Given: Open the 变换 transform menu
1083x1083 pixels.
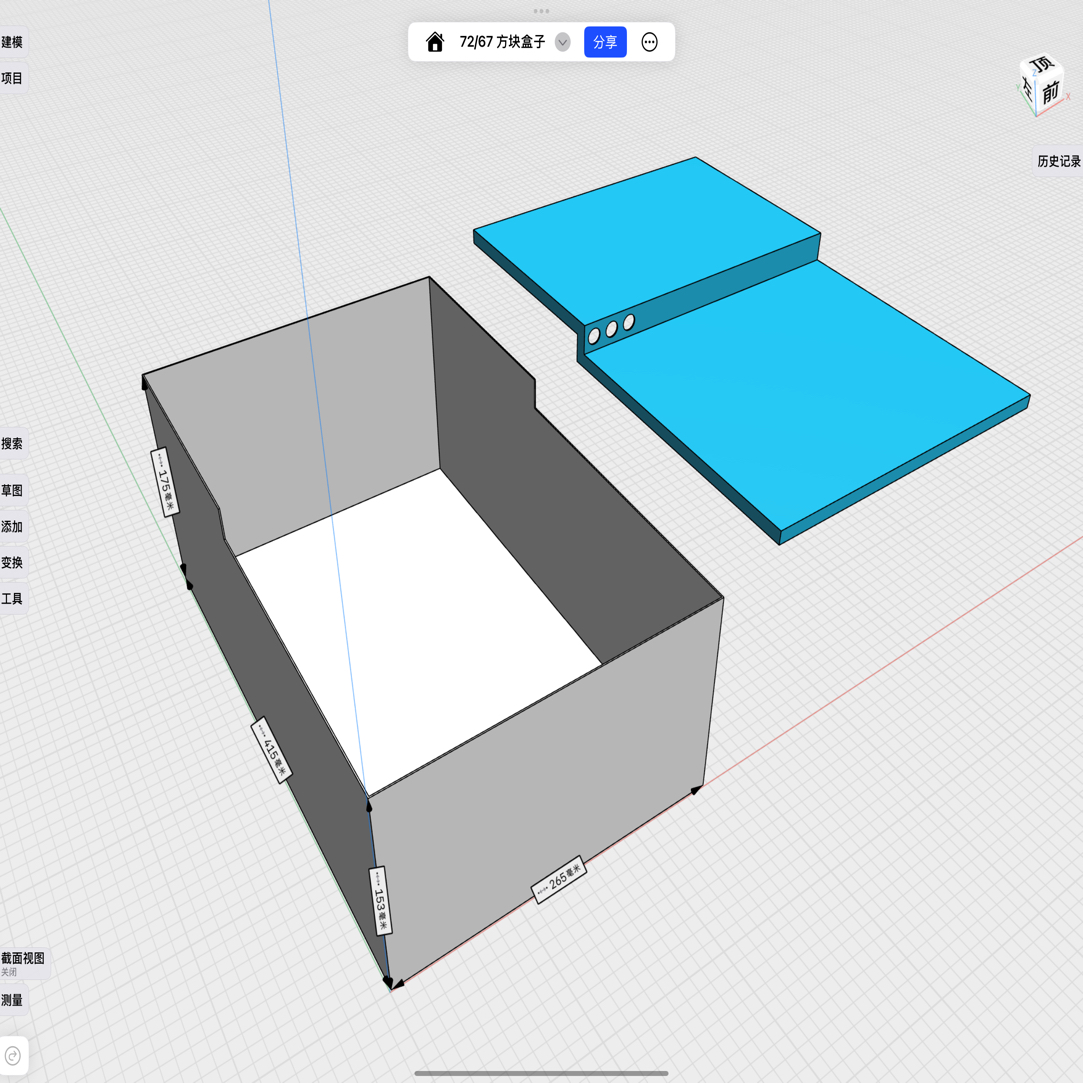Looking at the screenshot, I should [12, 563].
